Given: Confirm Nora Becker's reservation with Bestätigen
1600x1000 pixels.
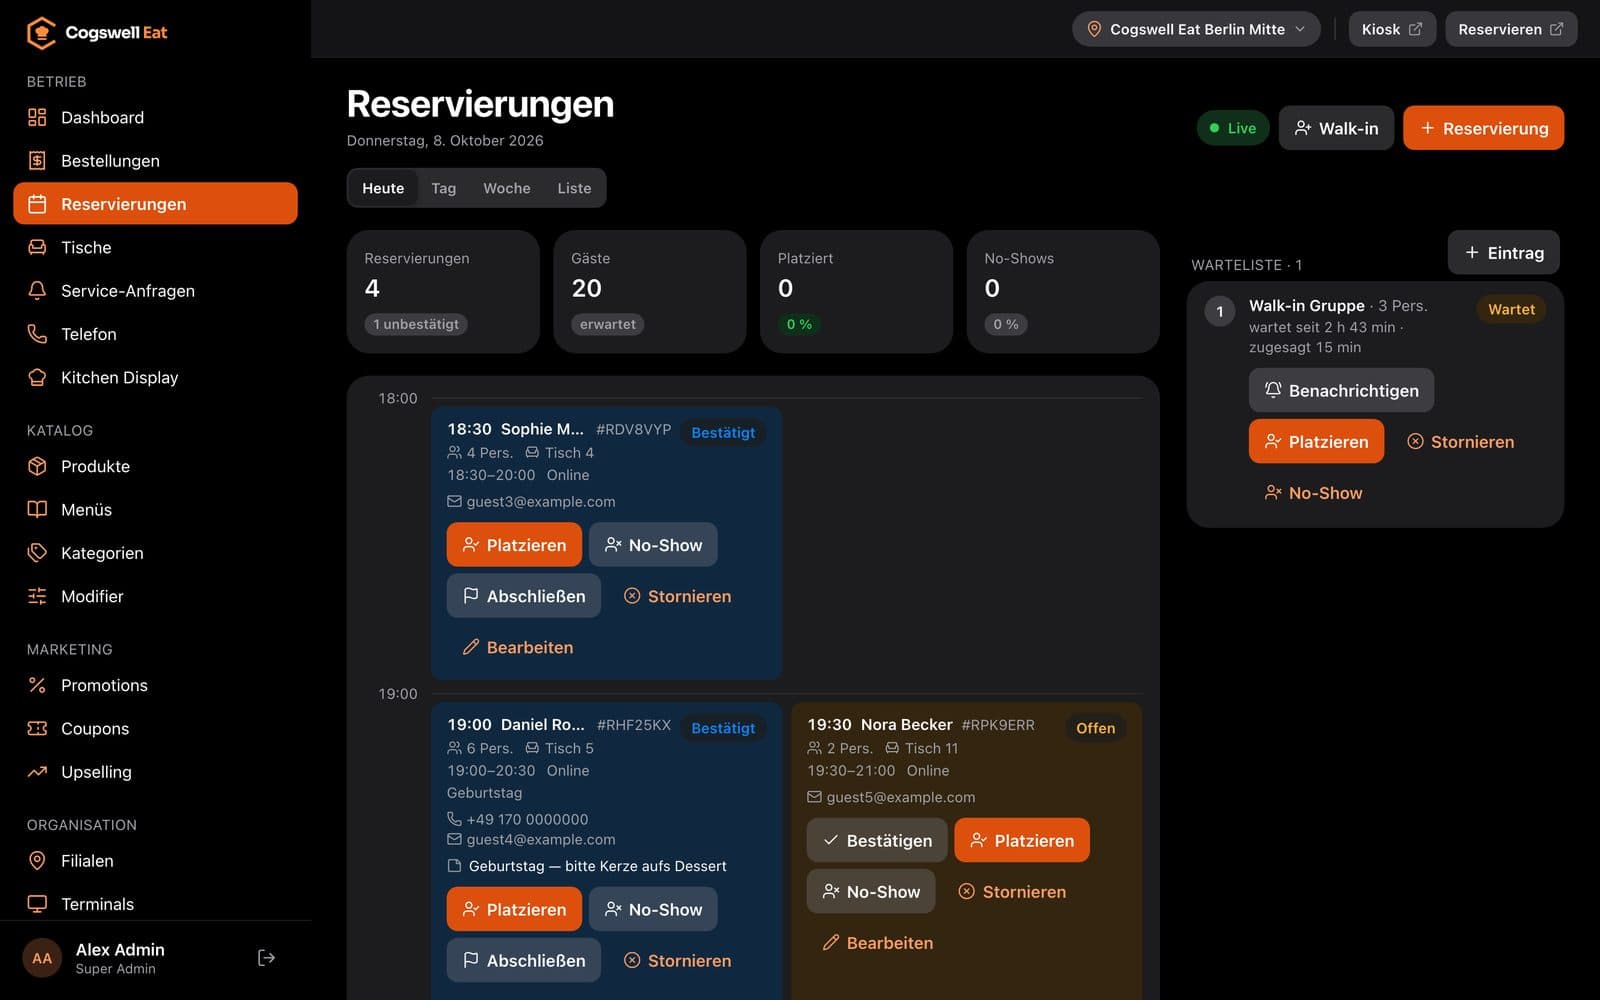Looking at the screenshot, I should coord(877,840).
